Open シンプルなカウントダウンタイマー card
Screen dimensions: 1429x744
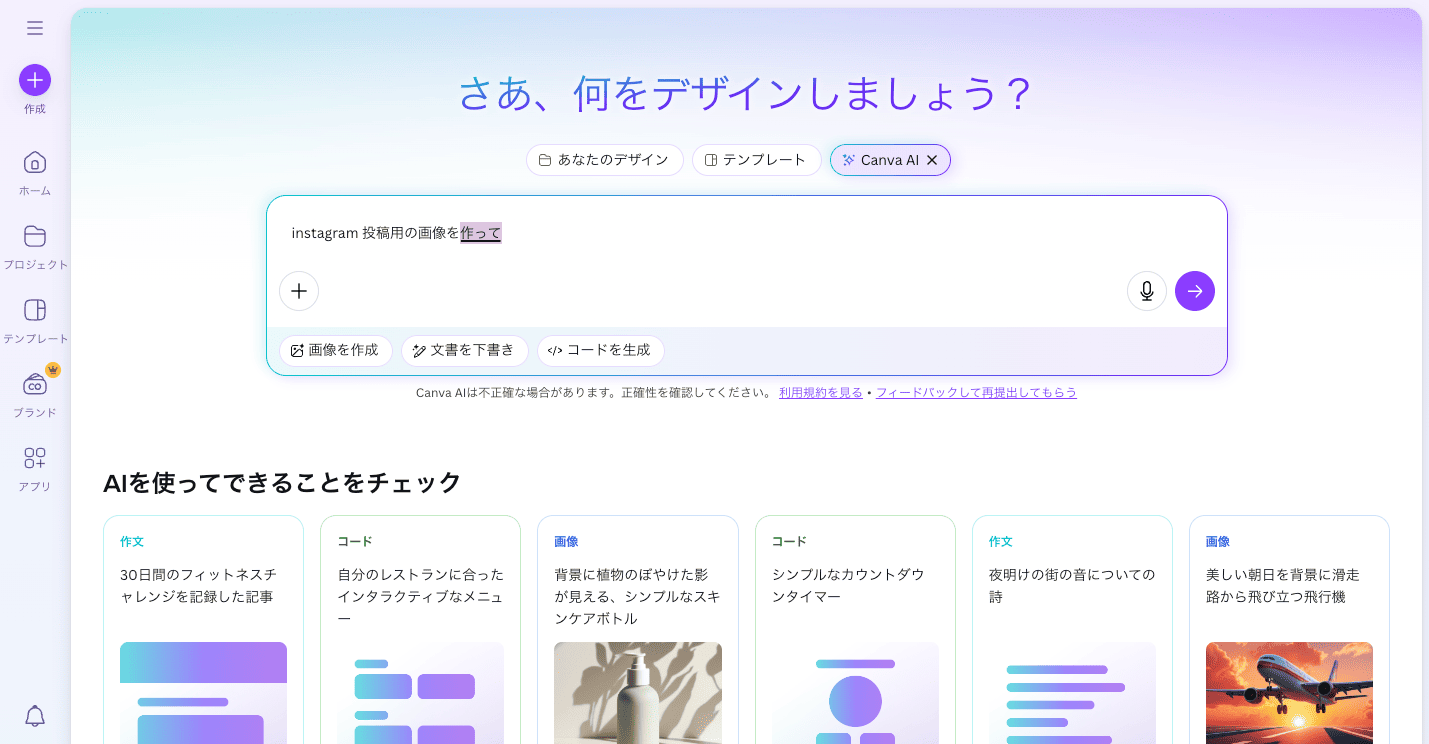(855, 630)
